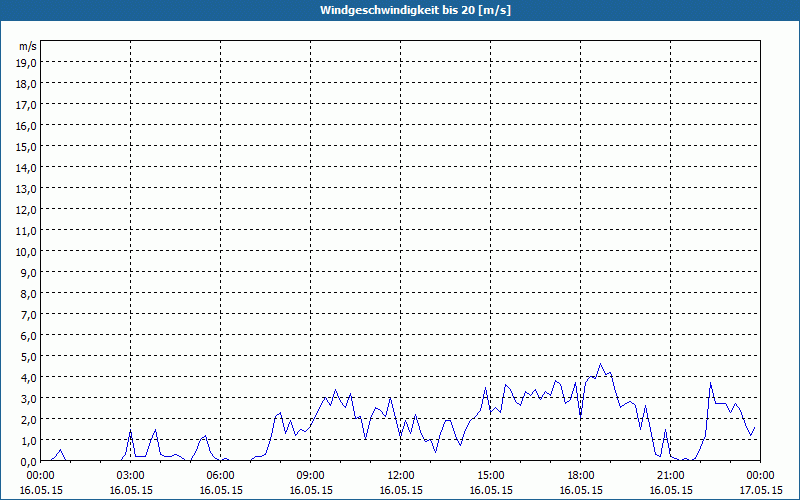
Task: Select the '13,0' y-axis tick label
Action: (x=26, y=188)
